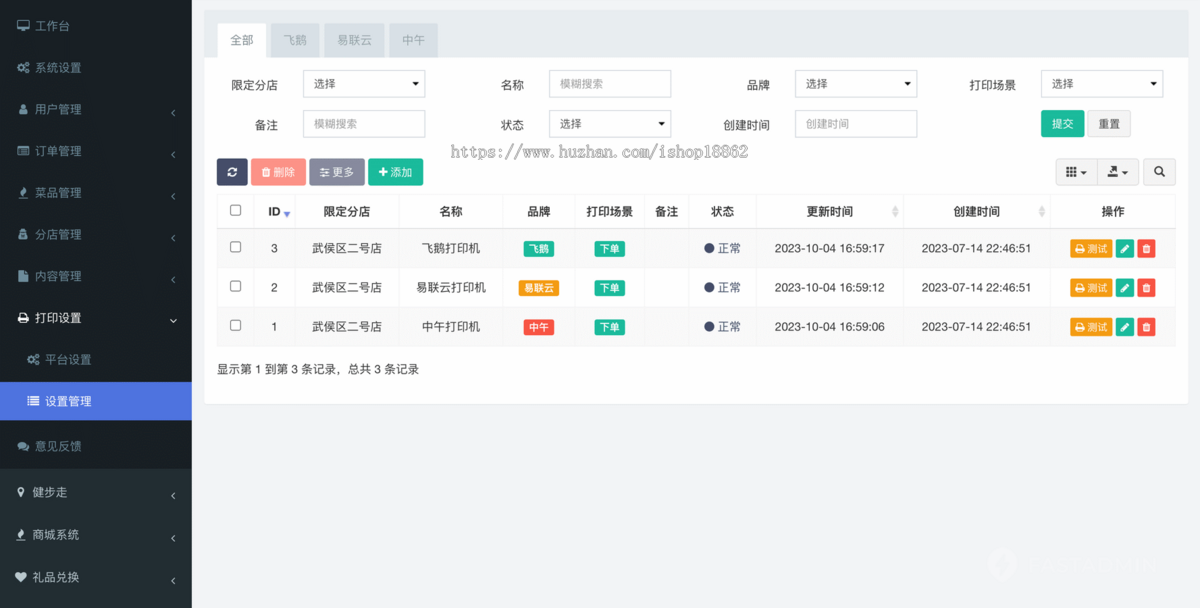The width and height of the screenshot is (1200, 608).
Task: Click edit pencil icon for 易联云打印机
Action: (1125, 288)
